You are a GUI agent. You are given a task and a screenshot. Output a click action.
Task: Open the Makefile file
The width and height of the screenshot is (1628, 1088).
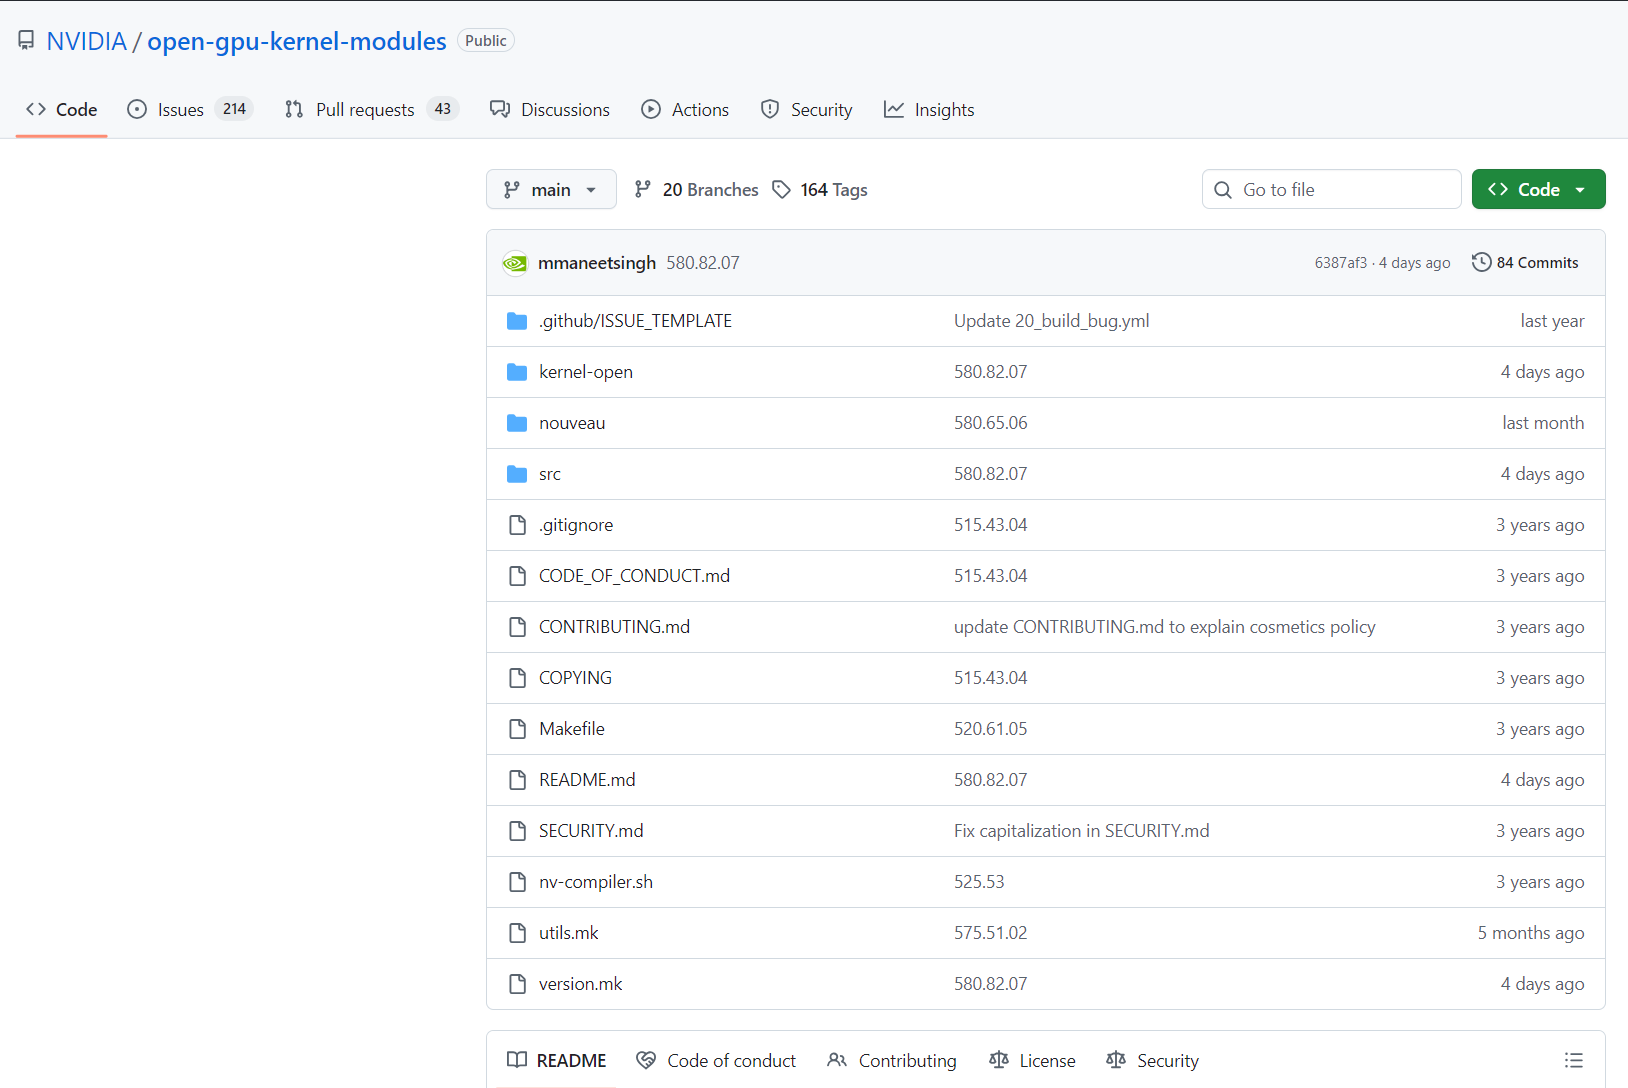tap(572, 728)
